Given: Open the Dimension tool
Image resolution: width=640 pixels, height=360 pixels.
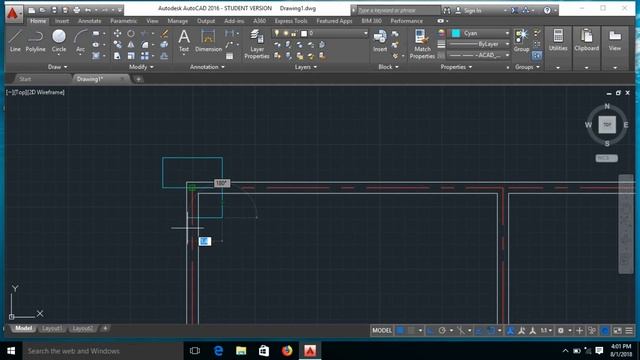Looking at the screenshot, I should coord(208,41).
